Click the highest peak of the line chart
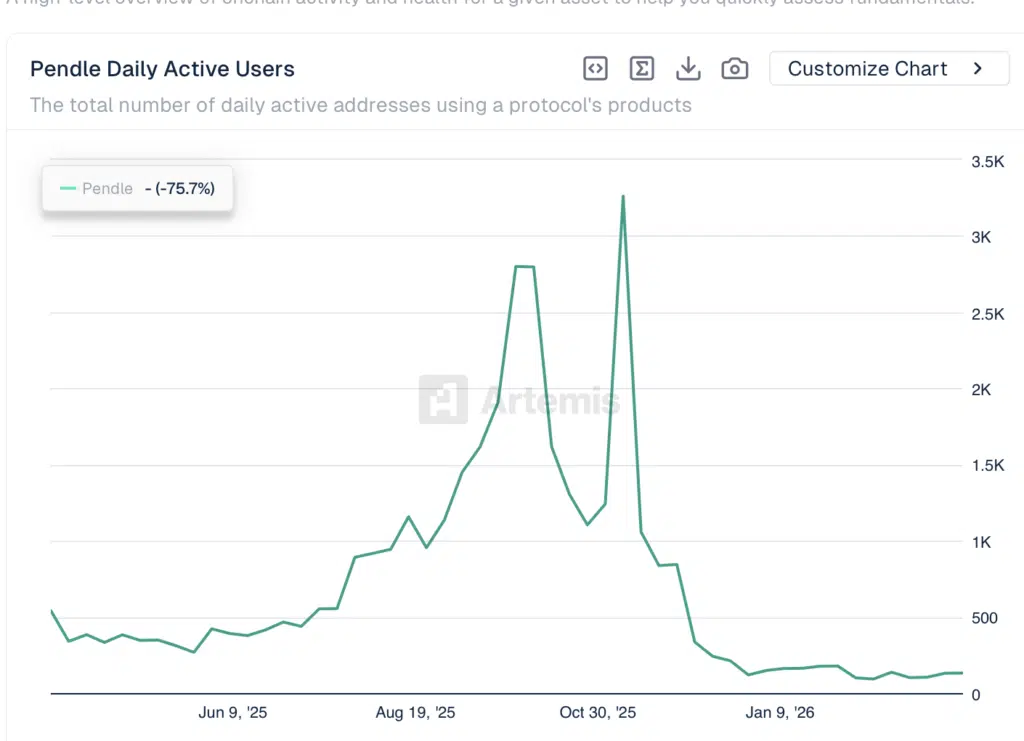1024x741 pixels. 623,197
